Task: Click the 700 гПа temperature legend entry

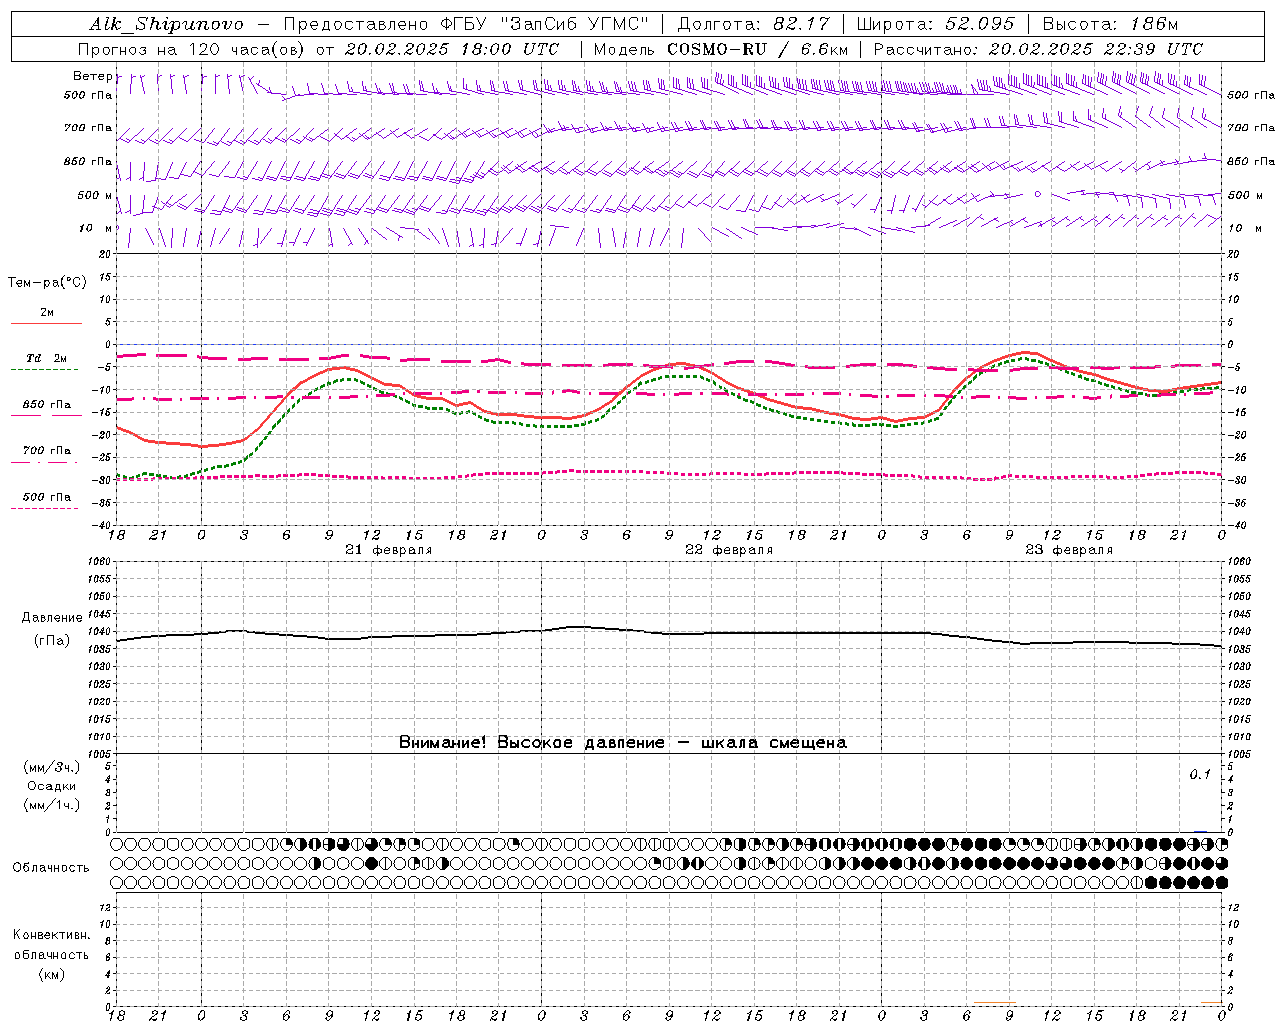Action: click(x=46, y=451)
